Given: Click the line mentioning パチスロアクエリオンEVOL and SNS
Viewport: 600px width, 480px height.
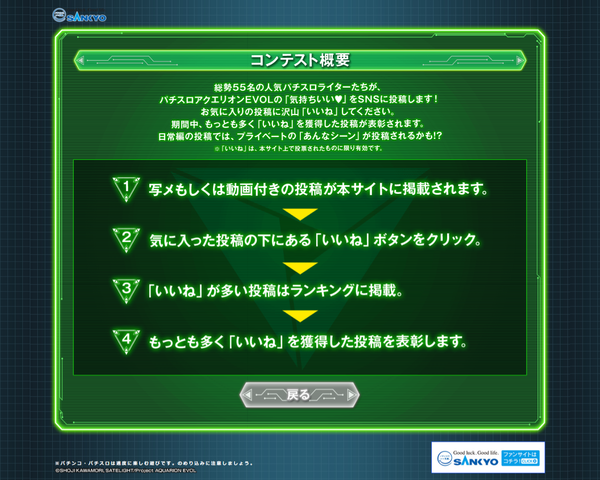Looking at the screenshot, I should click(x=299, y=100).
